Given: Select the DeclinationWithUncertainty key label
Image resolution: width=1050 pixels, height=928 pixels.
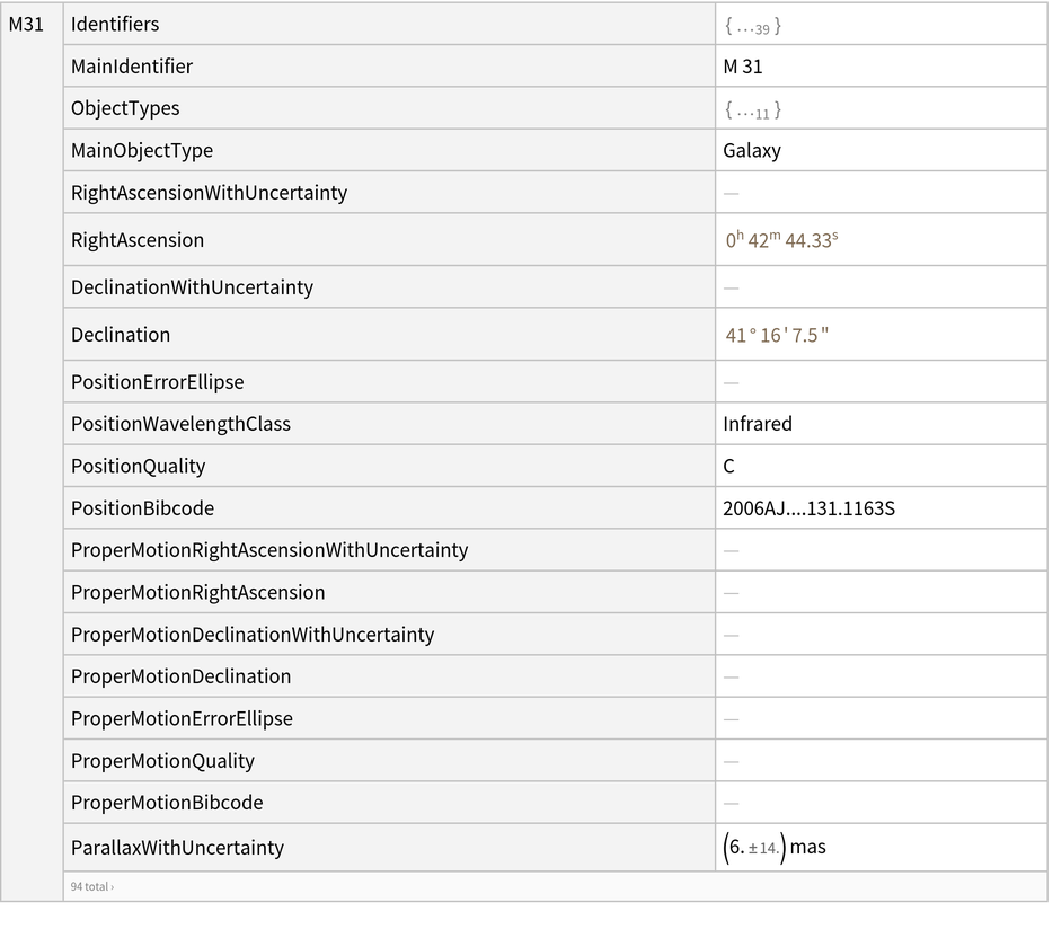Looking at the screenshot, I should [192, 288].
